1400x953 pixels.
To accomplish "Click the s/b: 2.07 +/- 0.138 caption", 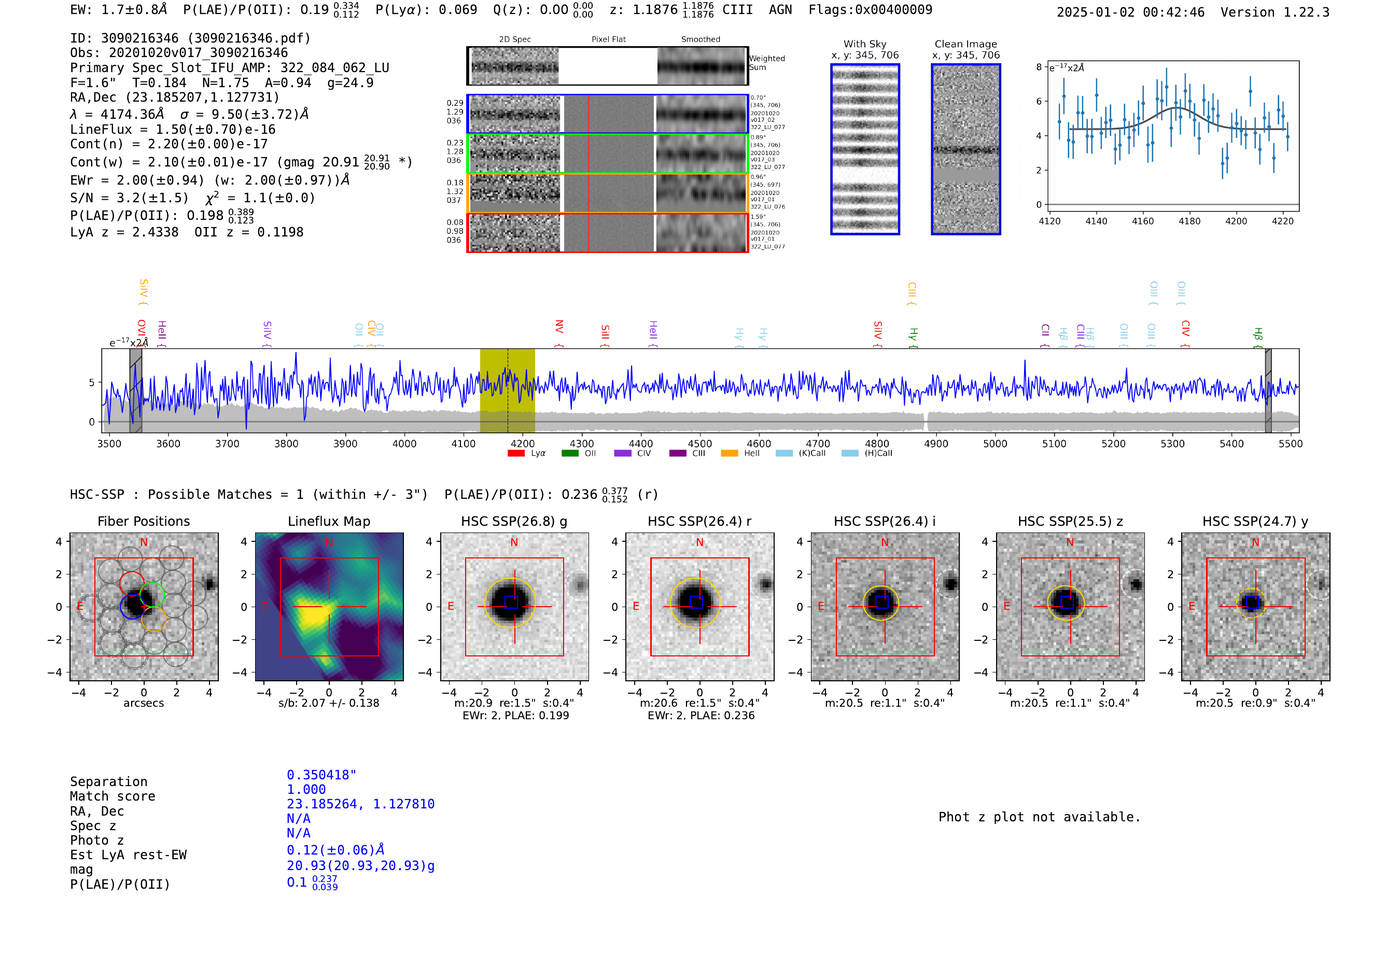I will point(329,703).
